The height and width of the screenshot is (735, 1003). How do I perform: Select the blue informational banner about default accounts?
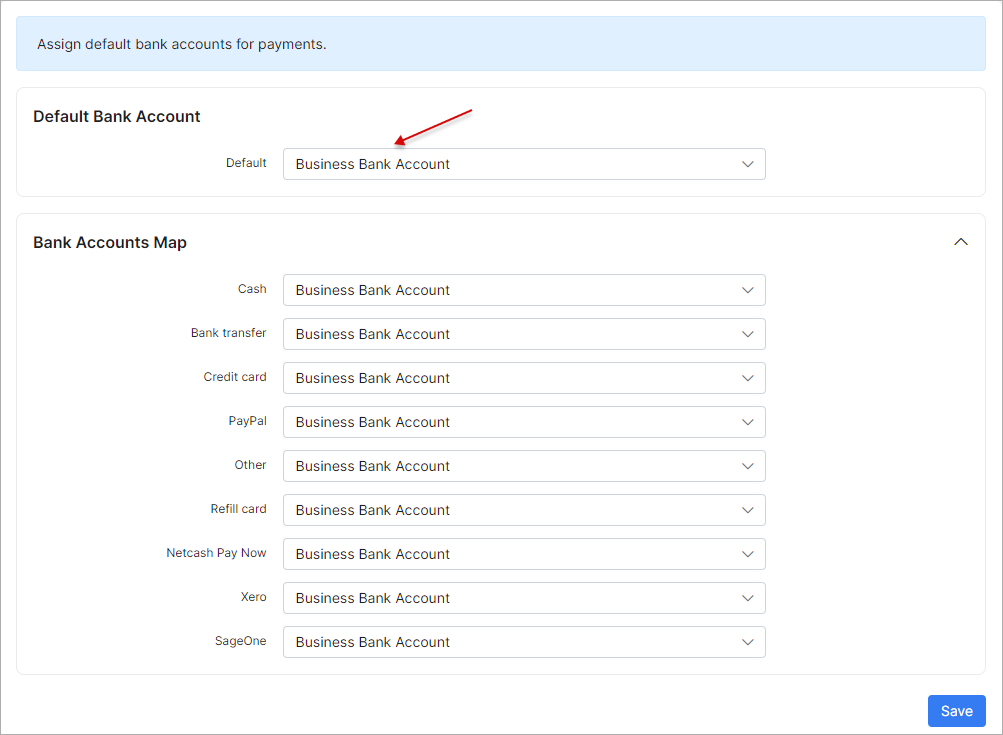(x=500, y=43)
